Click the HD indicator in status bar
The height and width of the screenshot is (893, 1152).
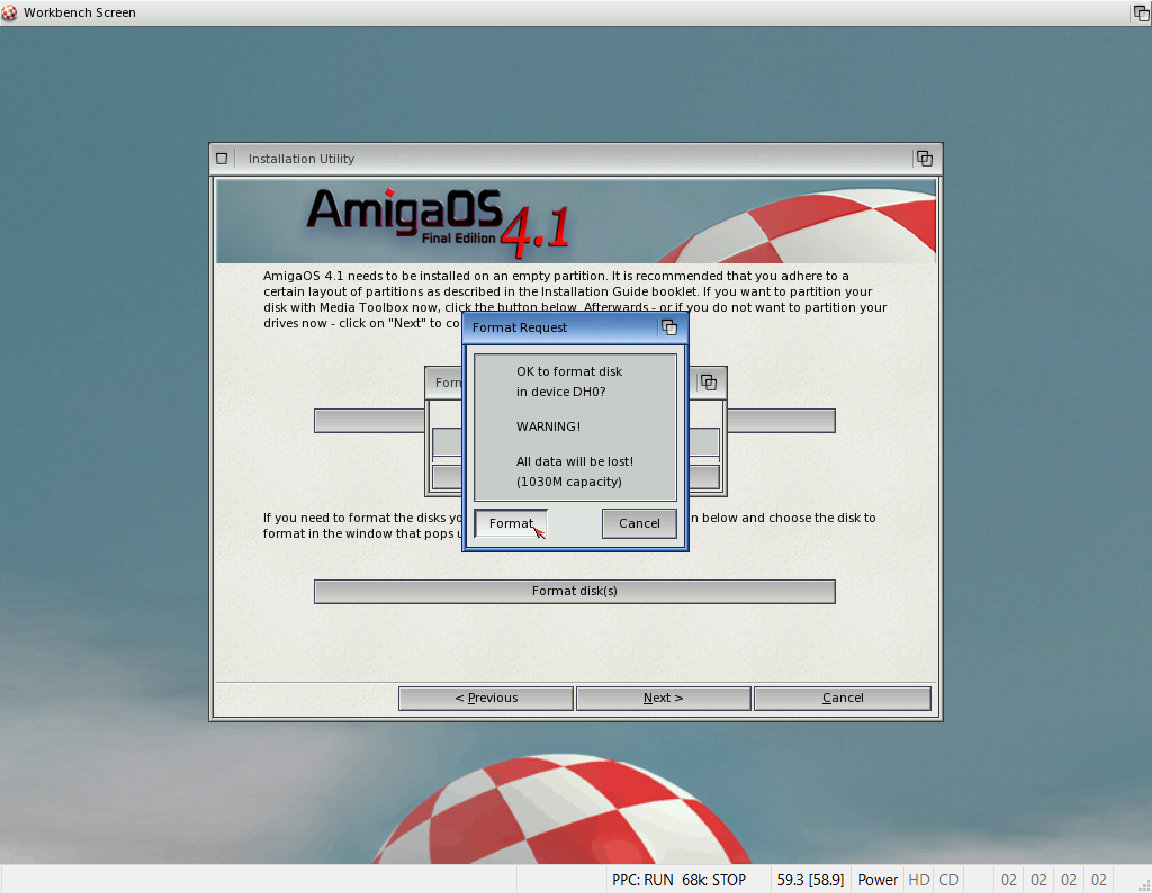(x=918, y=880)
